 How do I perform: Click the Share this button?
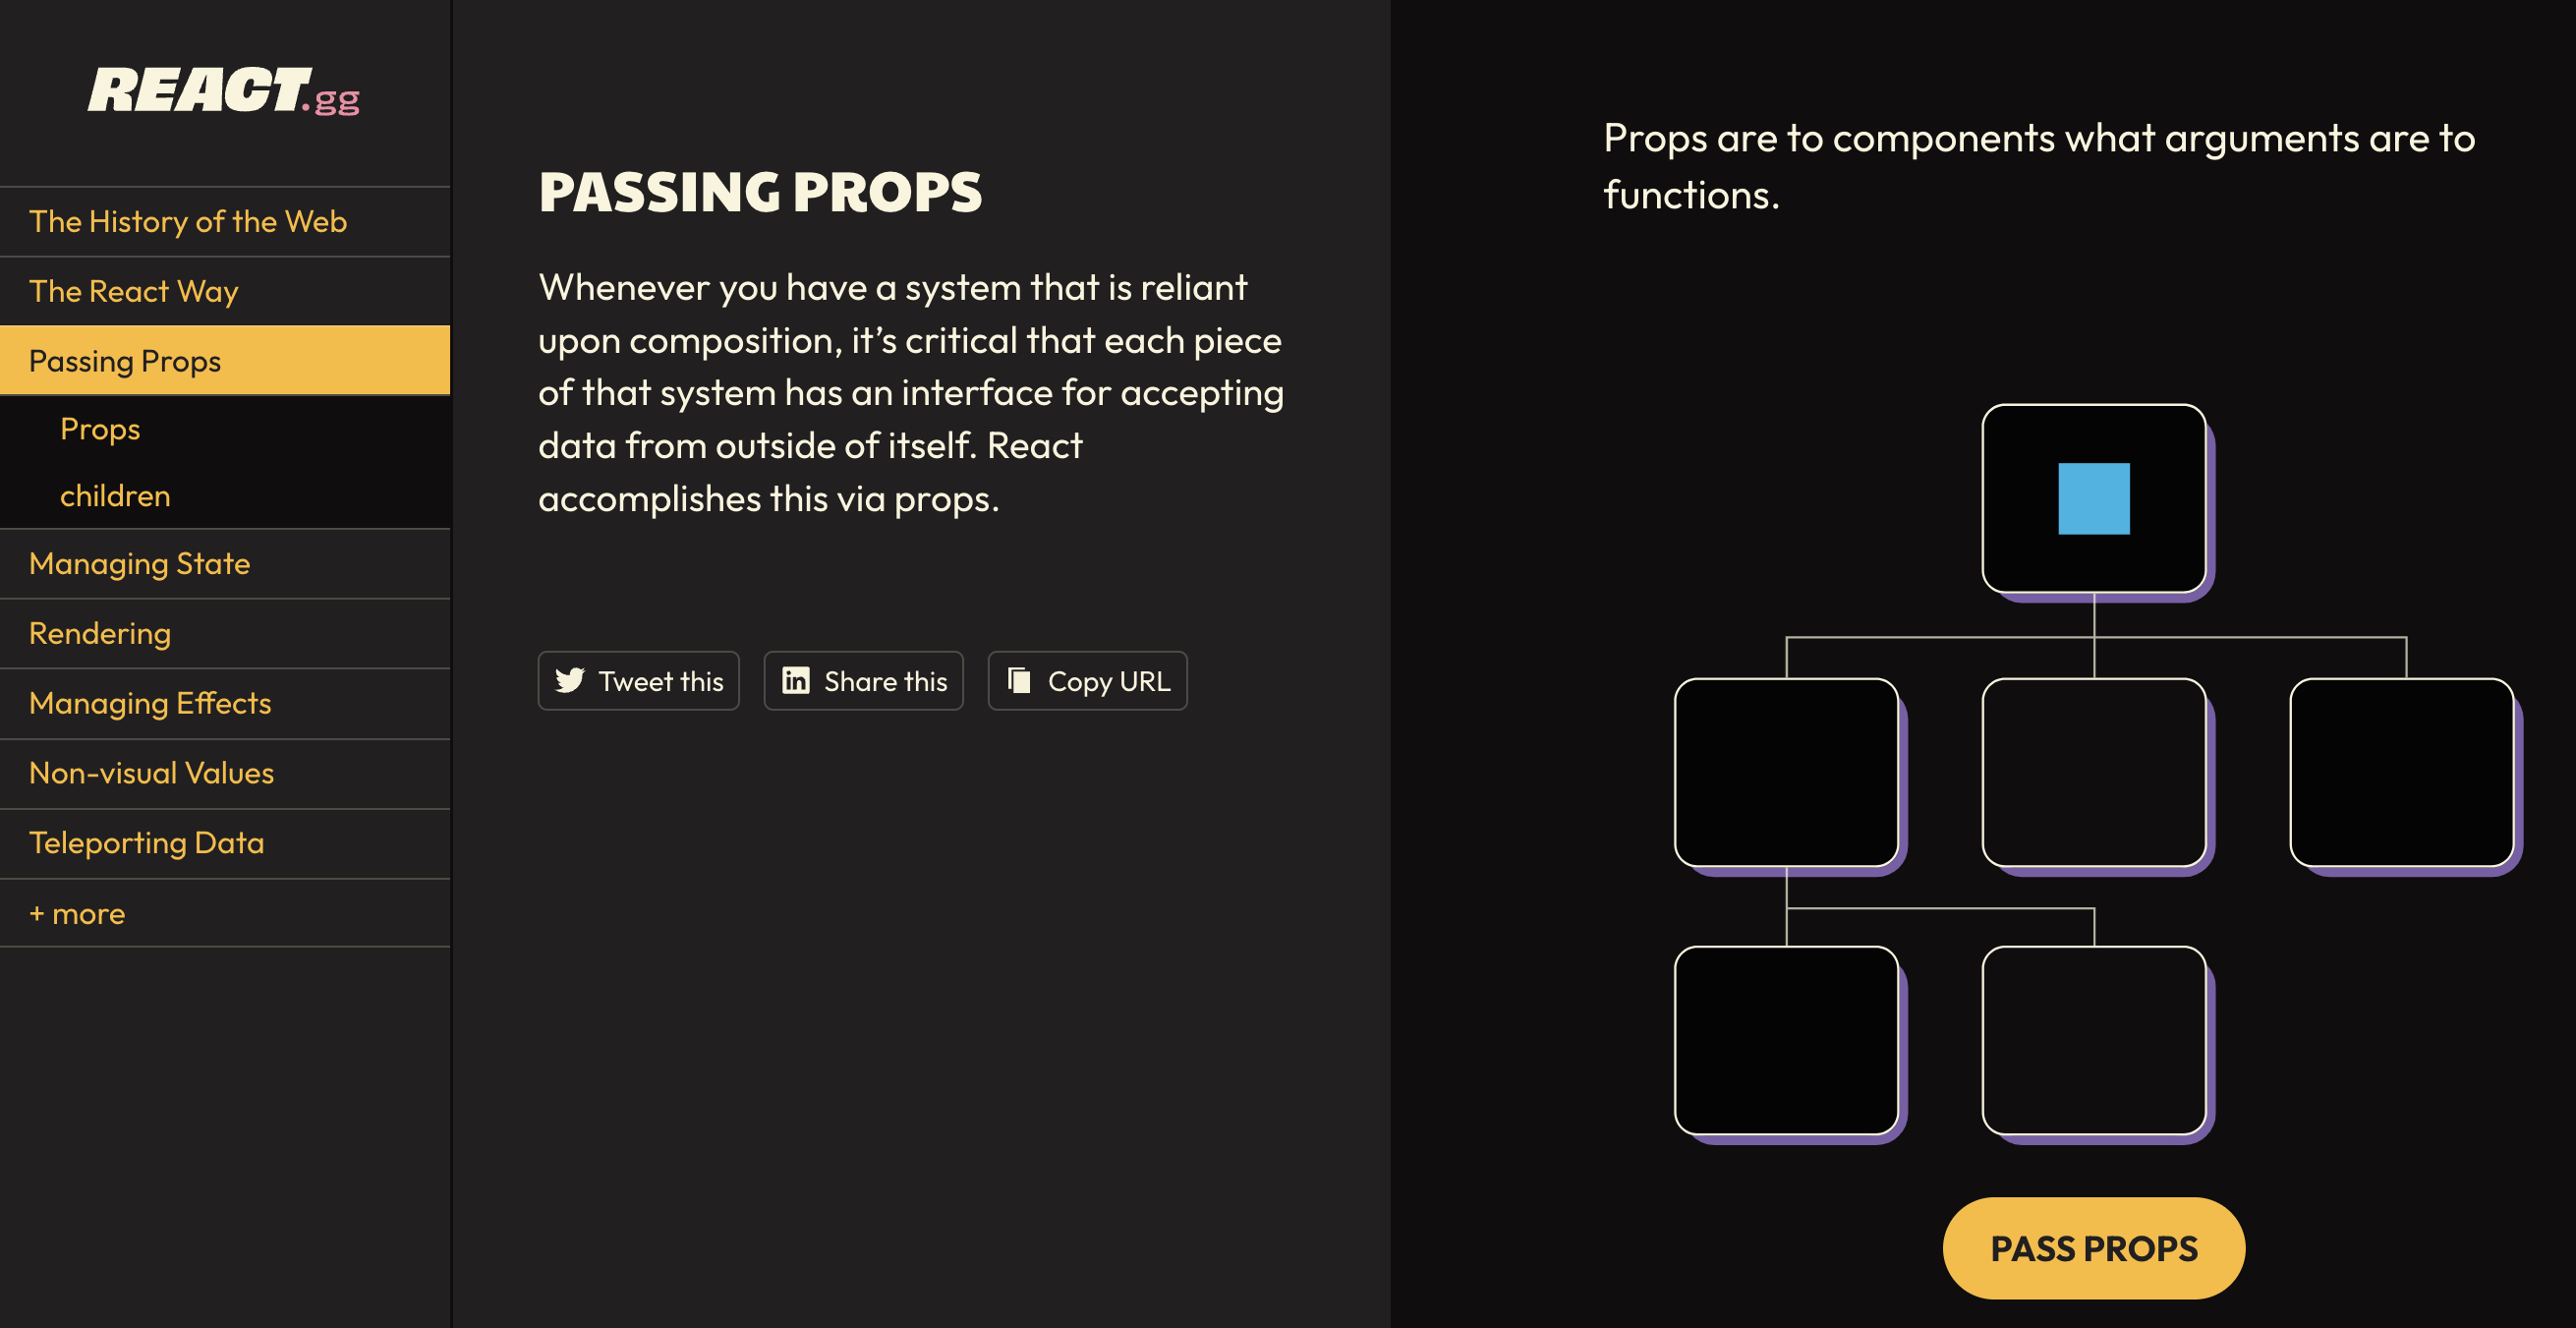coord(864,681)
